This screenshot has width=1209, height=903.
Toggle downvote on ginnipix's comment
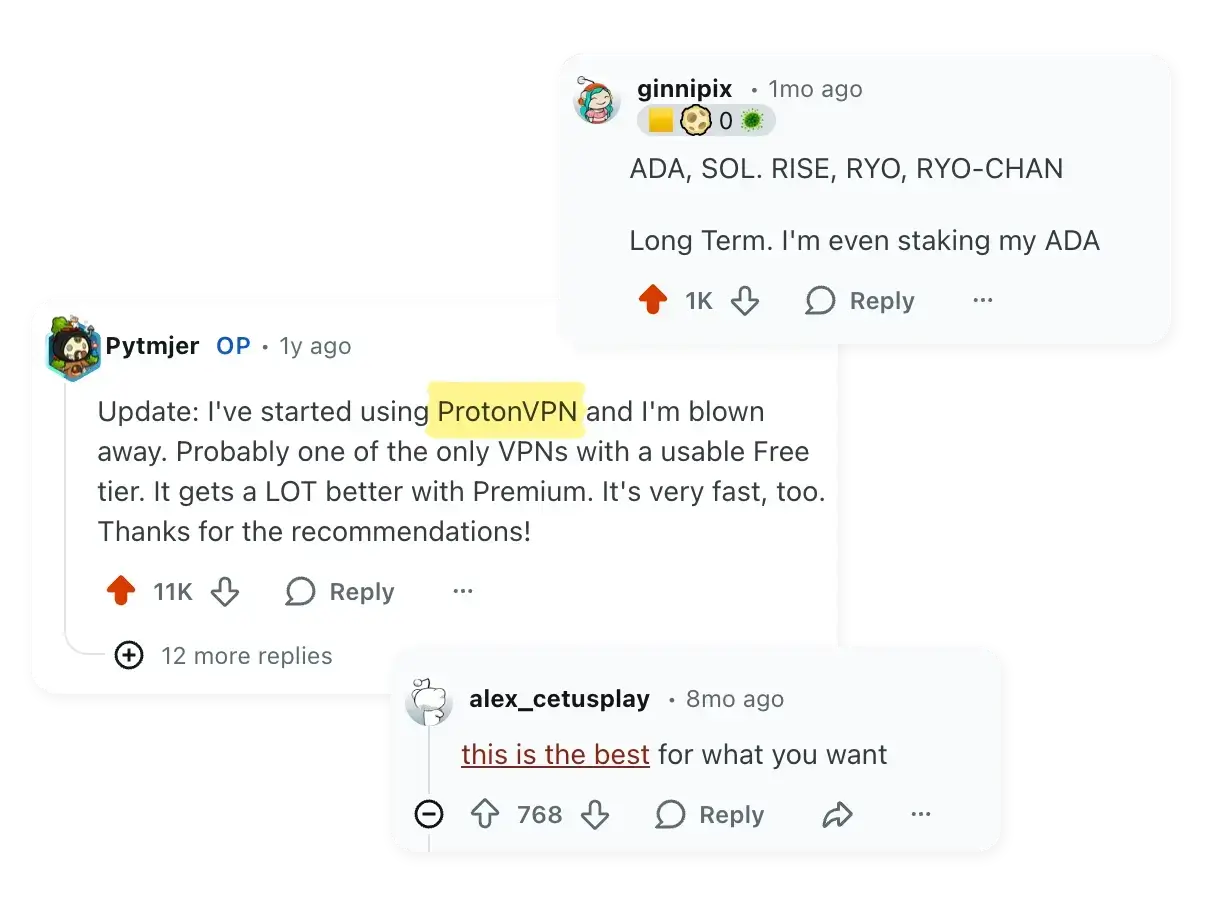click(745, 300)
